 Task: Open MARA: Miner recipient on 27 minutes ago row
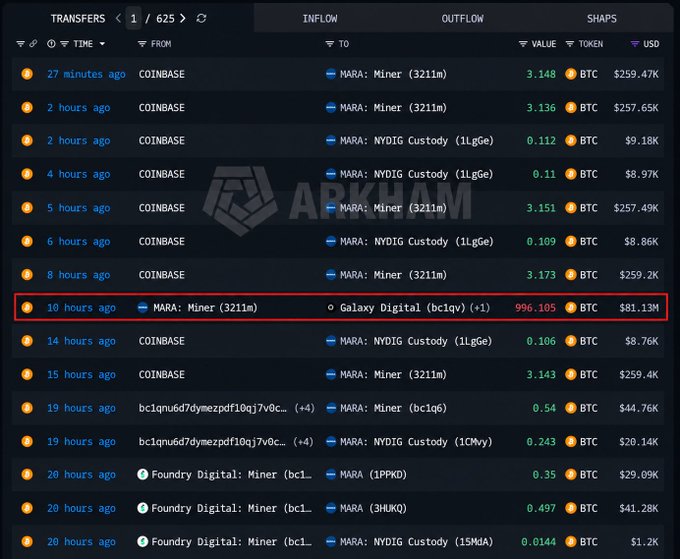click(393, 74)
